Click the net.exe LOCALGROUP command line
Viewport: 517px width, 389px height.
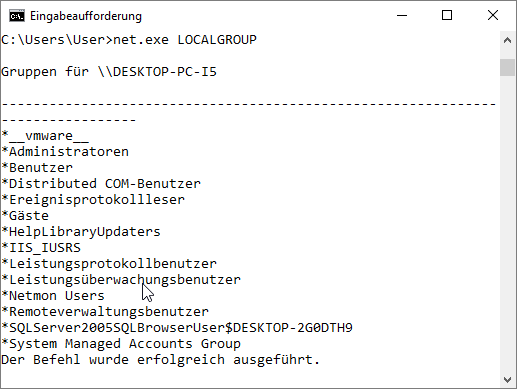(129, 40)
